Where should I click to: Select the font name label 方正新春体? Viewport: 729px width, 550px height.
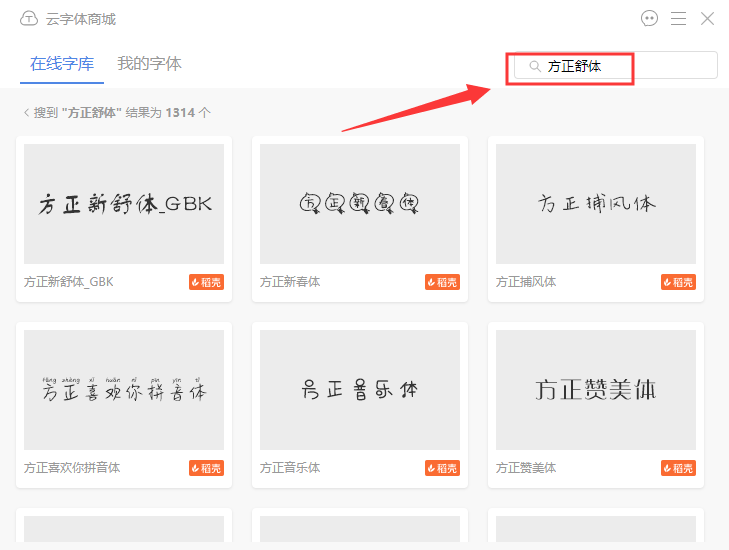[x=290, y=282]
